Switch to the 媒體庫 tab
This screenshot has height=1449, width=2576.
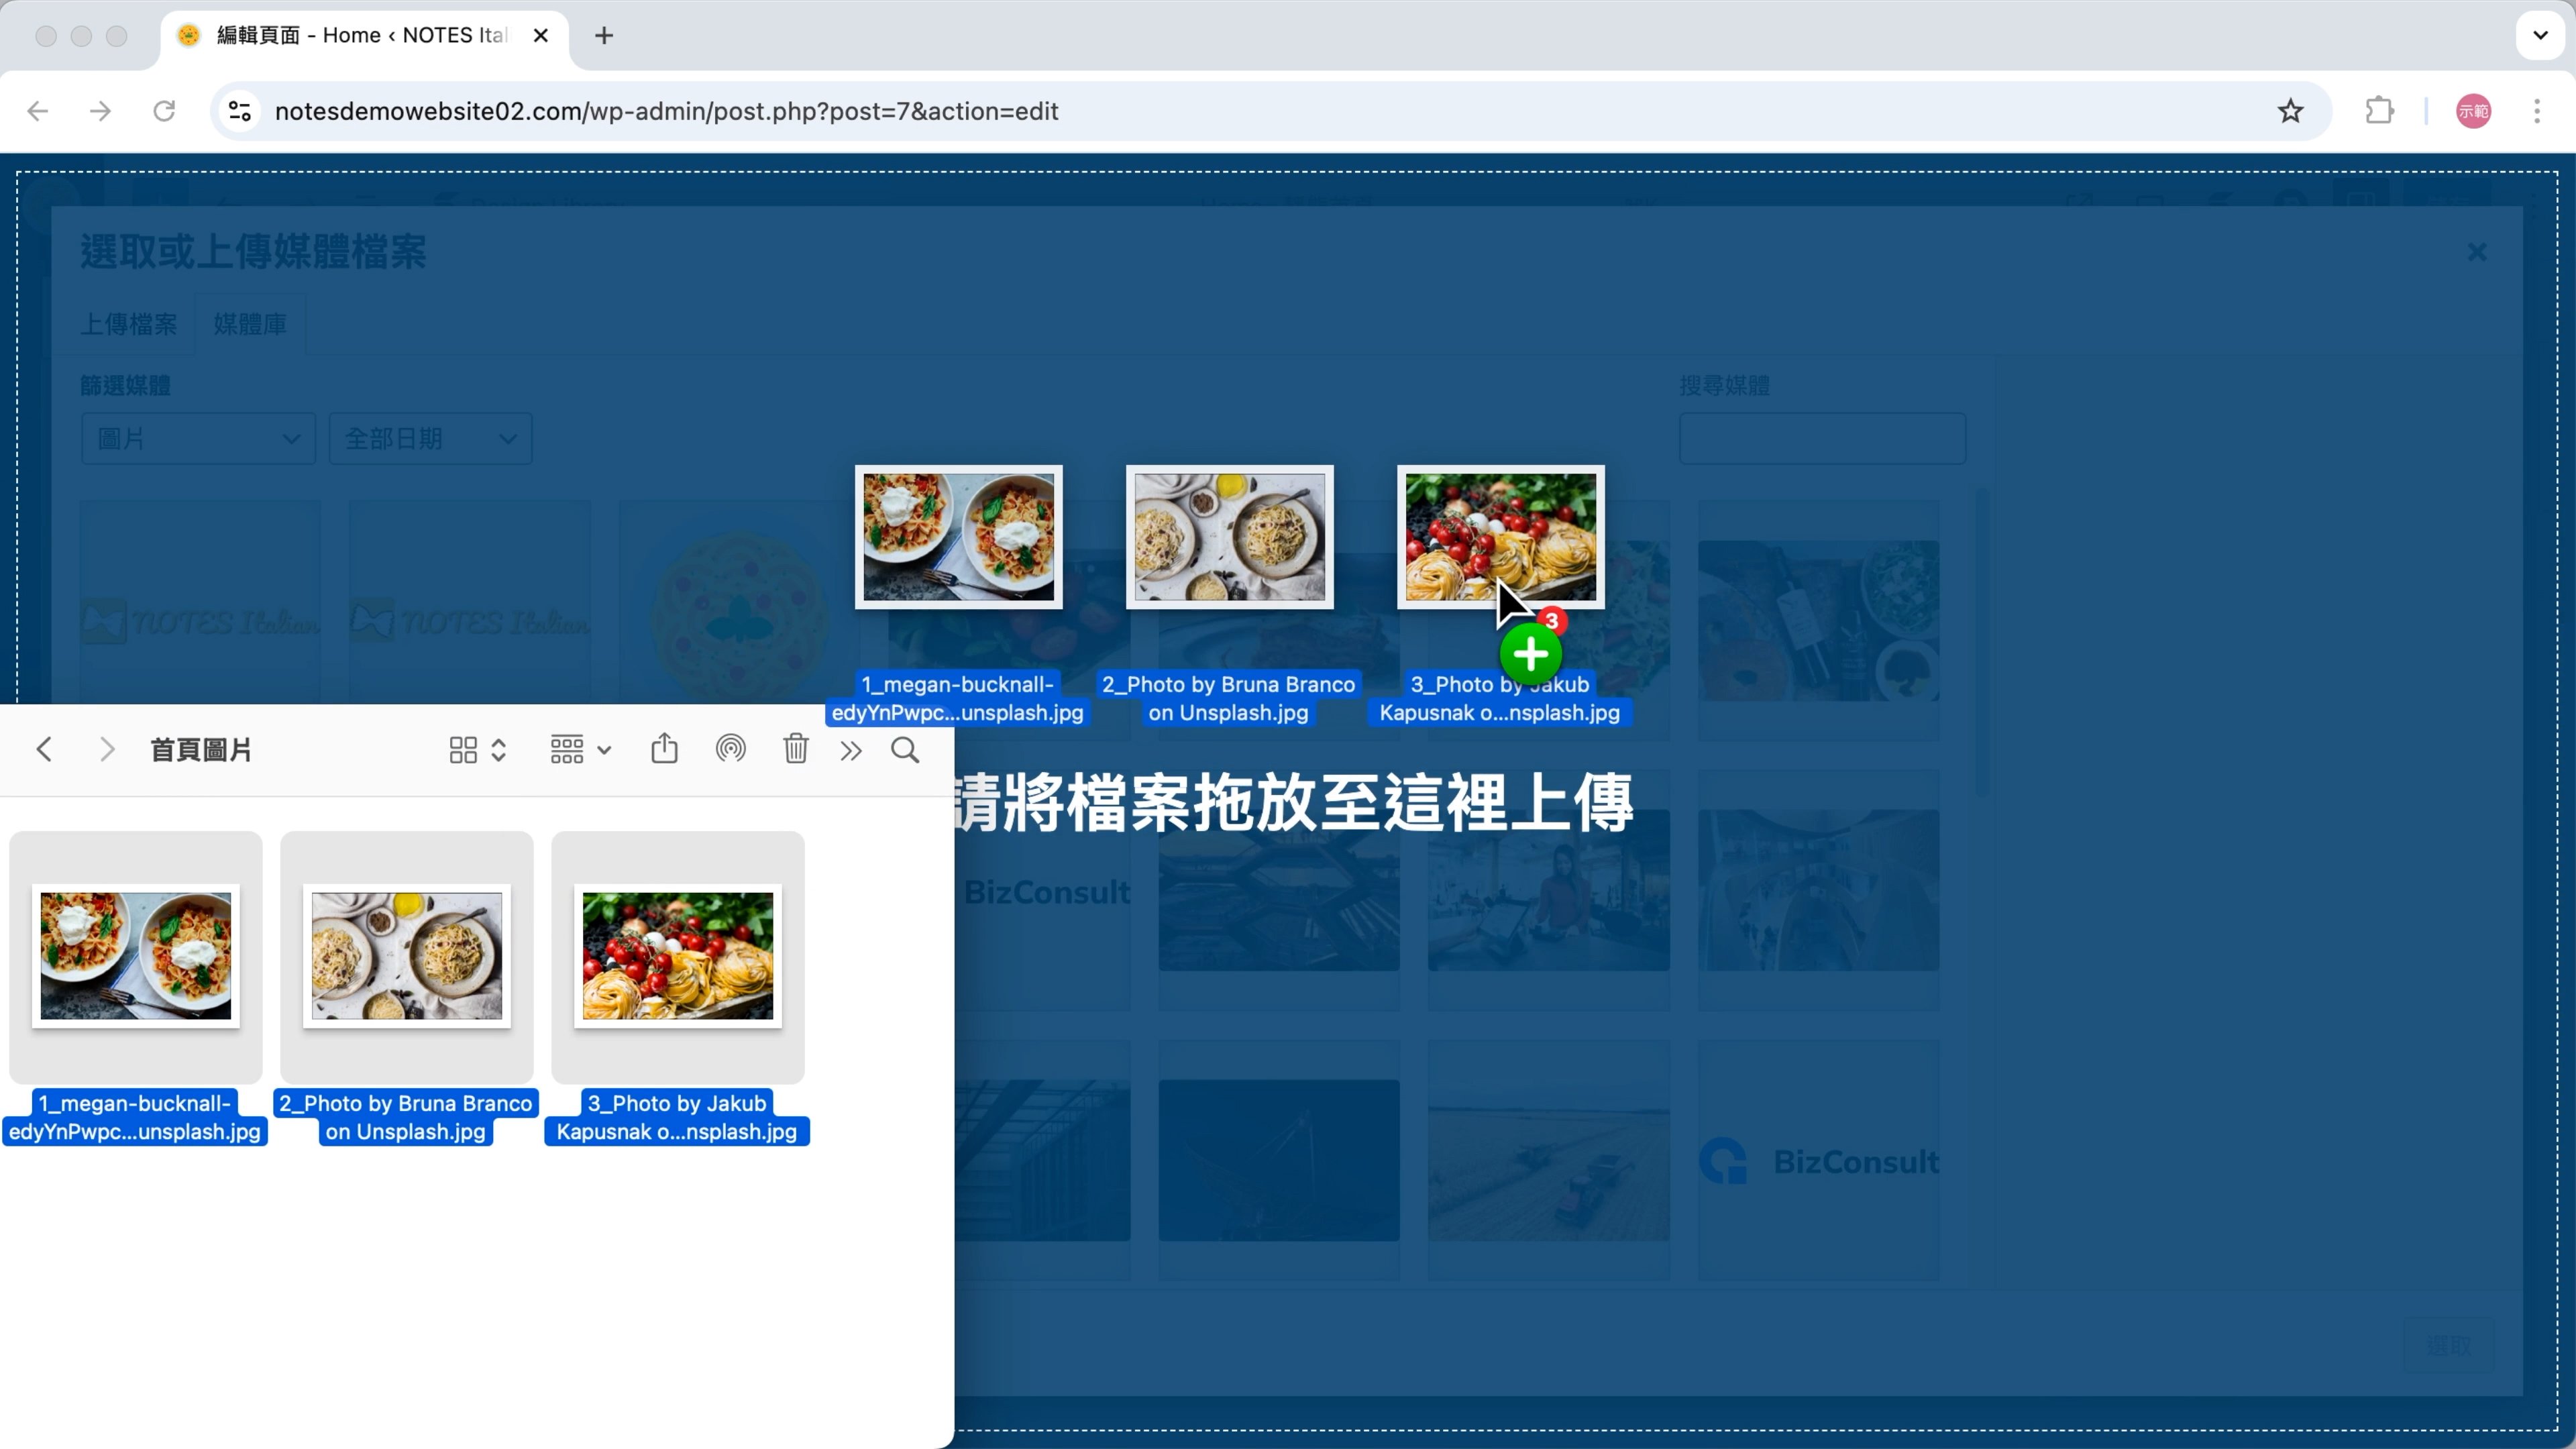(250, 324)
